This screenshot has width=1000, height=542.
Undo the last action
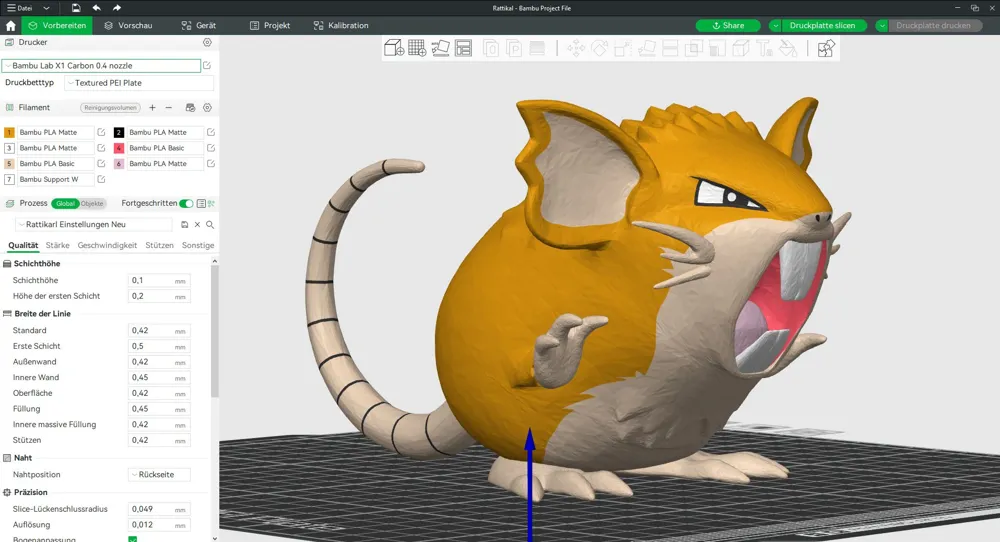[96, 8]
